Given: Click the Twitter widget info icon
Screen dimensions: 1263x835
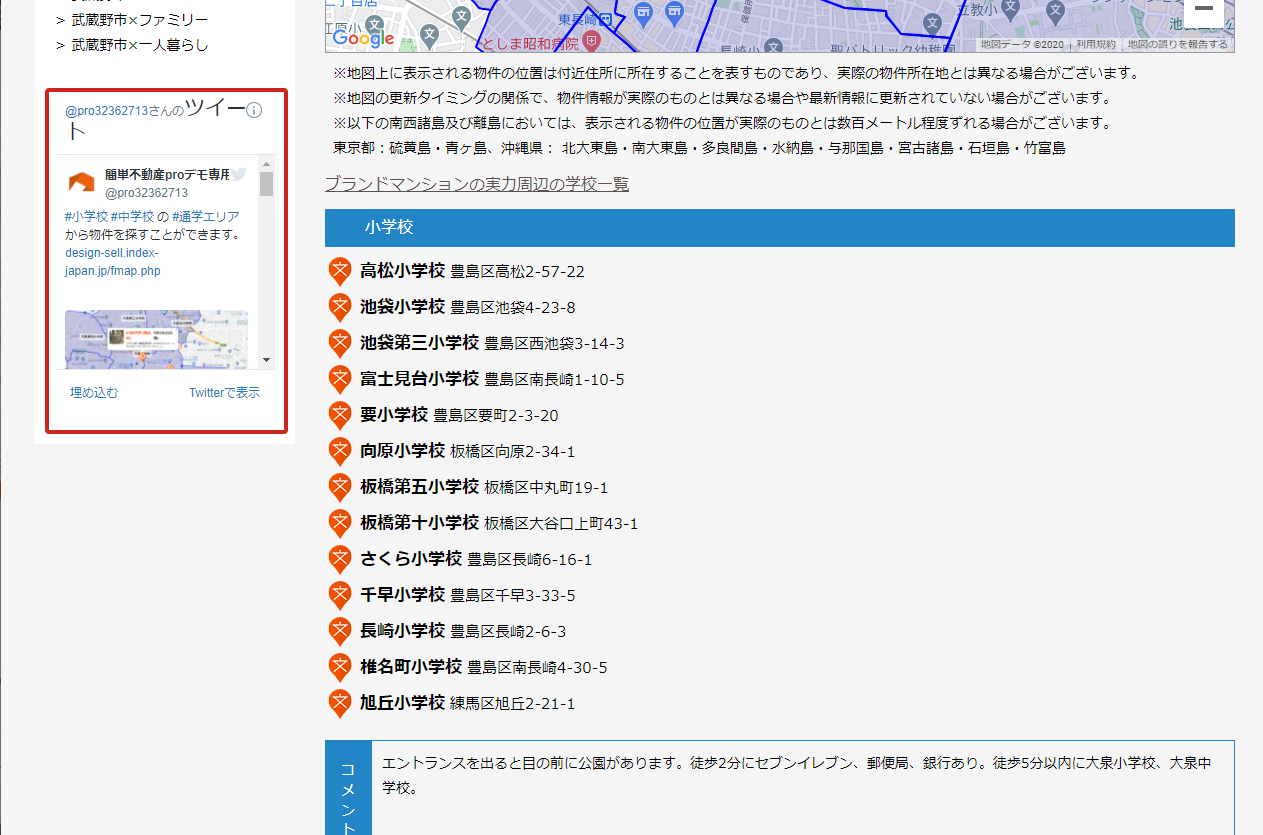Looking at the screenshot, I should pyautogui.click(x=254, y=110).
